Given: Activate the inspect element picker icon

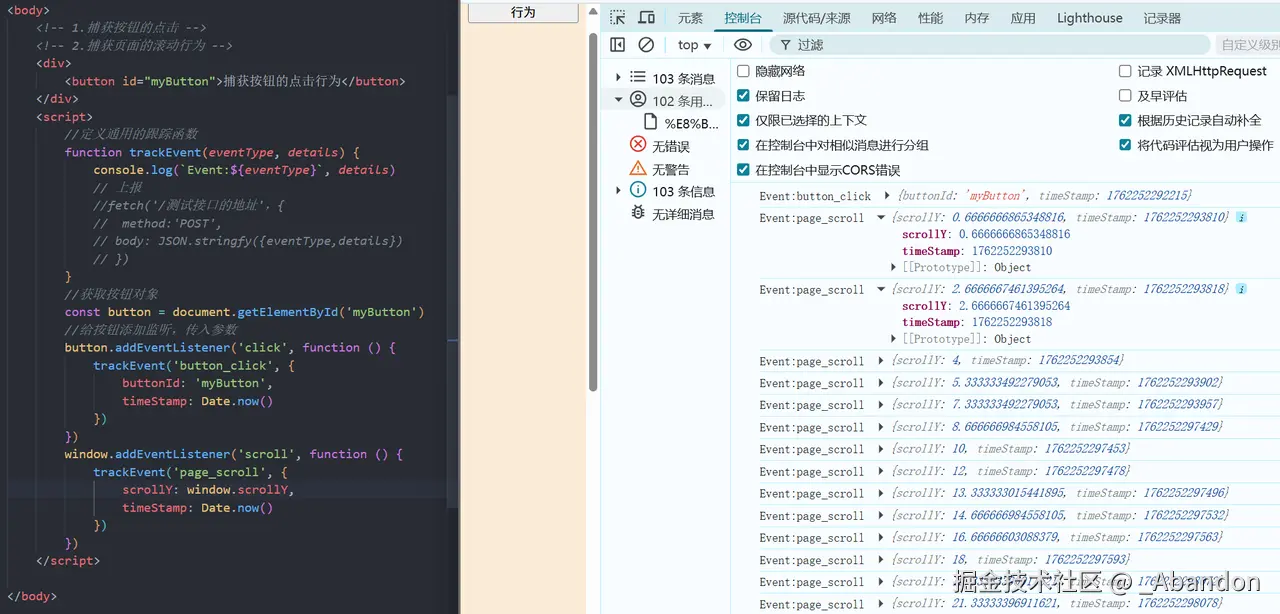Looking at the screenshot, I should pos(618,17).
